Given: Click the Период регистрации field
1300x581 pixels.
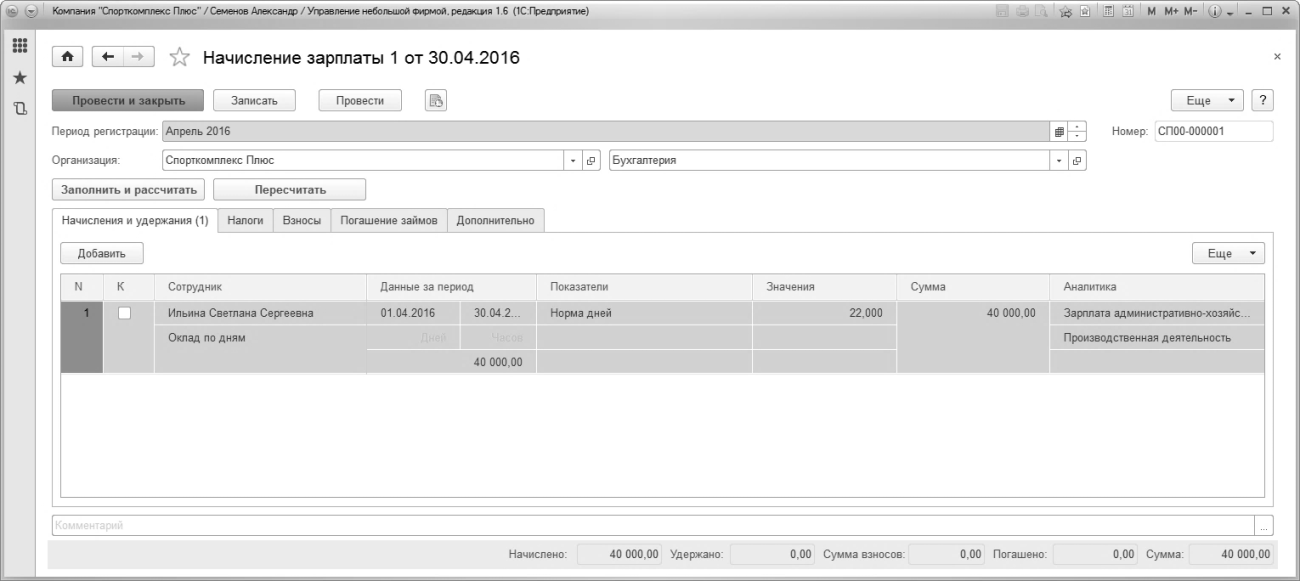Looking at the screenshot, I should (606, 131).
